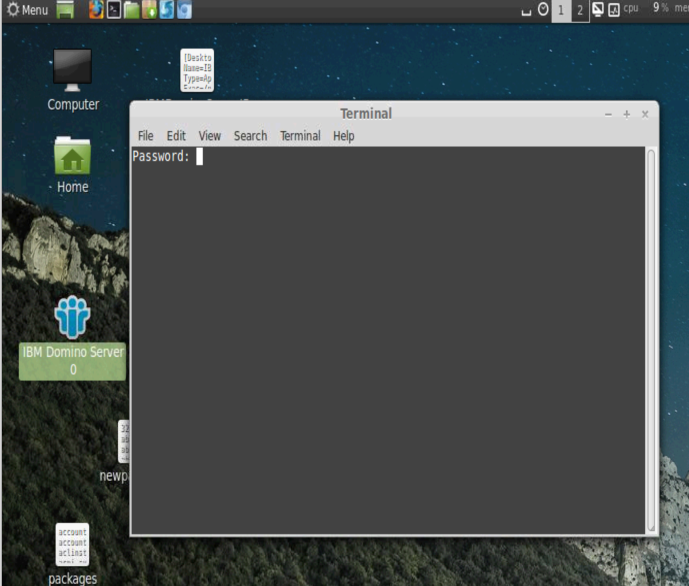Select the packages file on the desktop
Viewport: 689px width, 586px height.
click(73, 554)
